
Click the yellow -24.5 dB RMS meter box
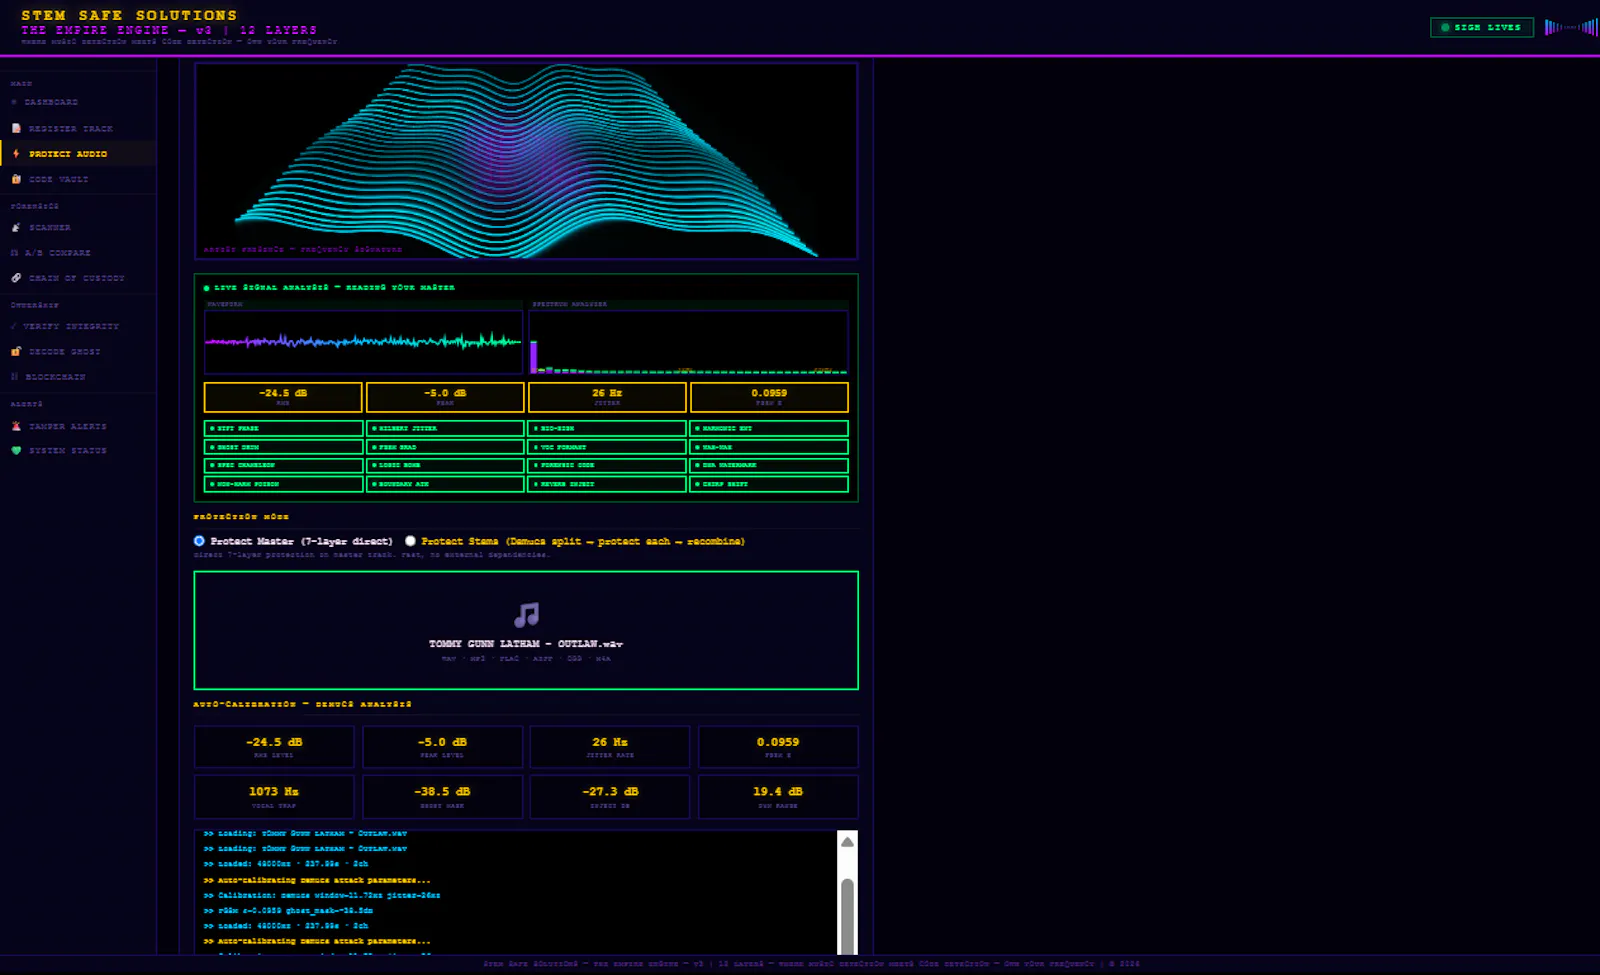click(x=283, y=397)
